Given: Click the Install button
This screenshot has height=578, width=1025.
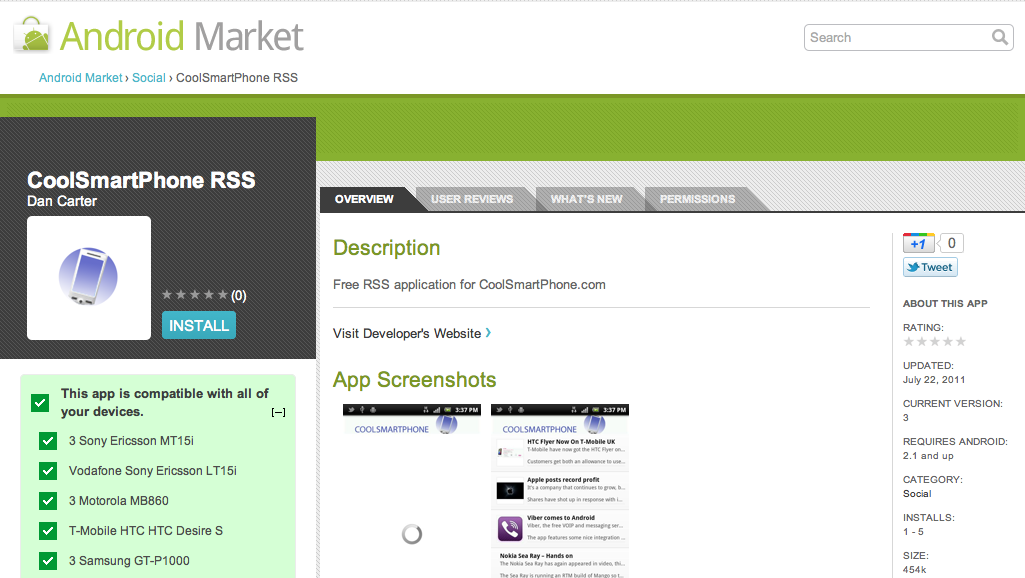Looking at the screenshot, I should pos(199,326).
